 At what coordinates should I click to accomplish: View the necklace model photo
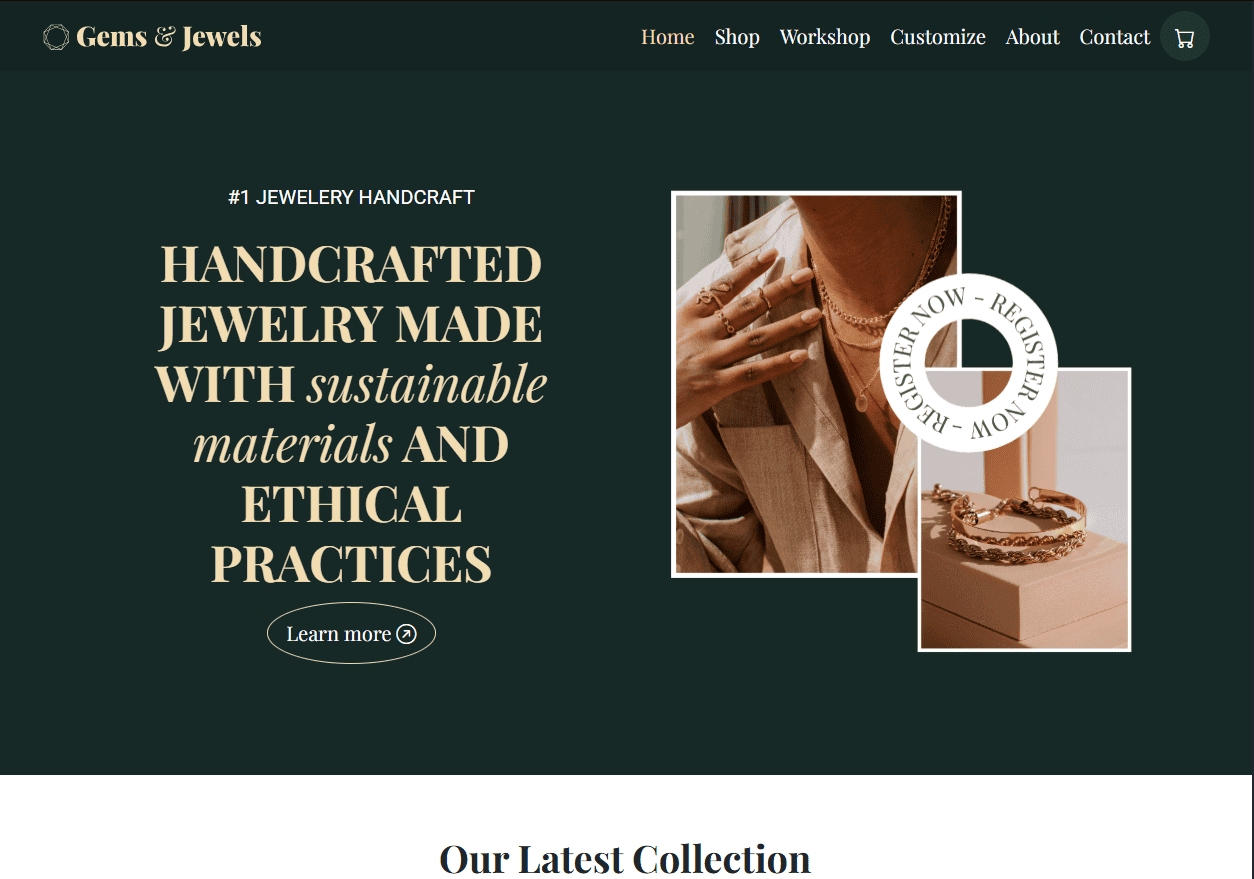[x=816, y=384]
